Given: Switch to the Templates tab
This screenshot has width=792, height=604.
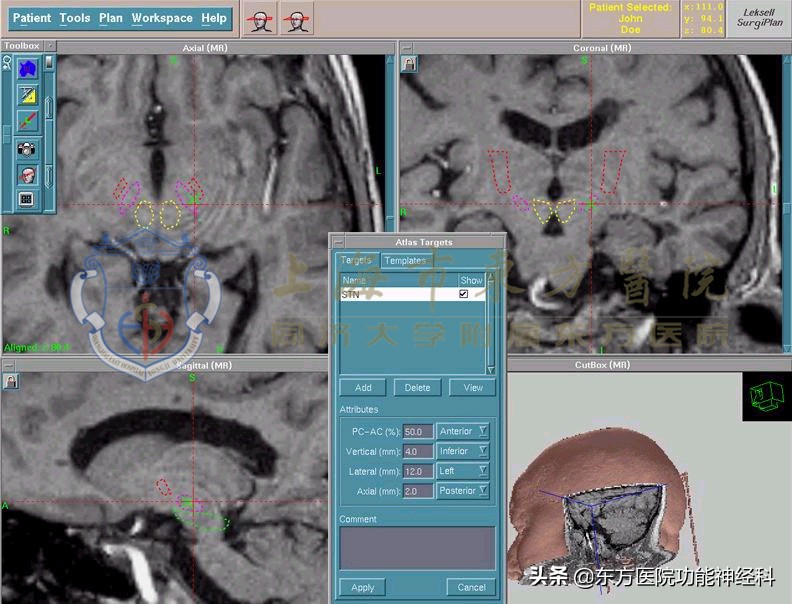Looking at the screenshot, I should [405, 261].
